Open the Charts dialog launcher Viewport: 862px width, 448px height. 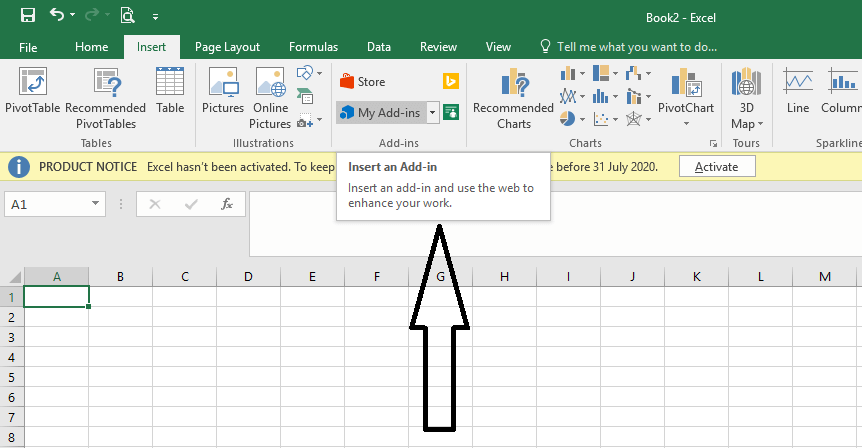coord(713,143)
